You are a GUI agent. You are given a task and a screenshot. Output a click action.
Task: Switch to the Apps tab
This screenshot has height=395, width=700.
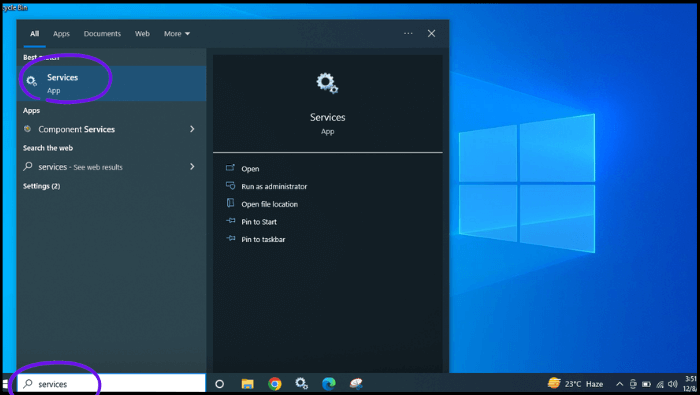point(61,34)
